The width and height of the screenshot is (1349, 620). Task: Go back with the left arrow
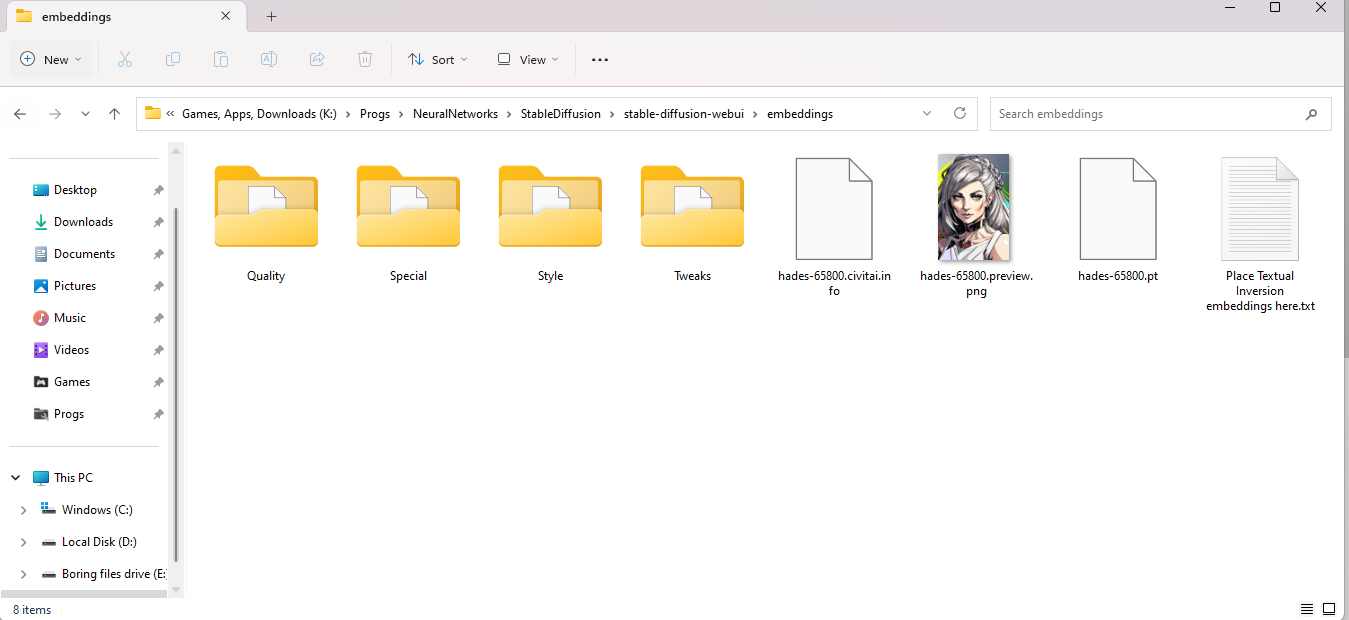(20, 114)
